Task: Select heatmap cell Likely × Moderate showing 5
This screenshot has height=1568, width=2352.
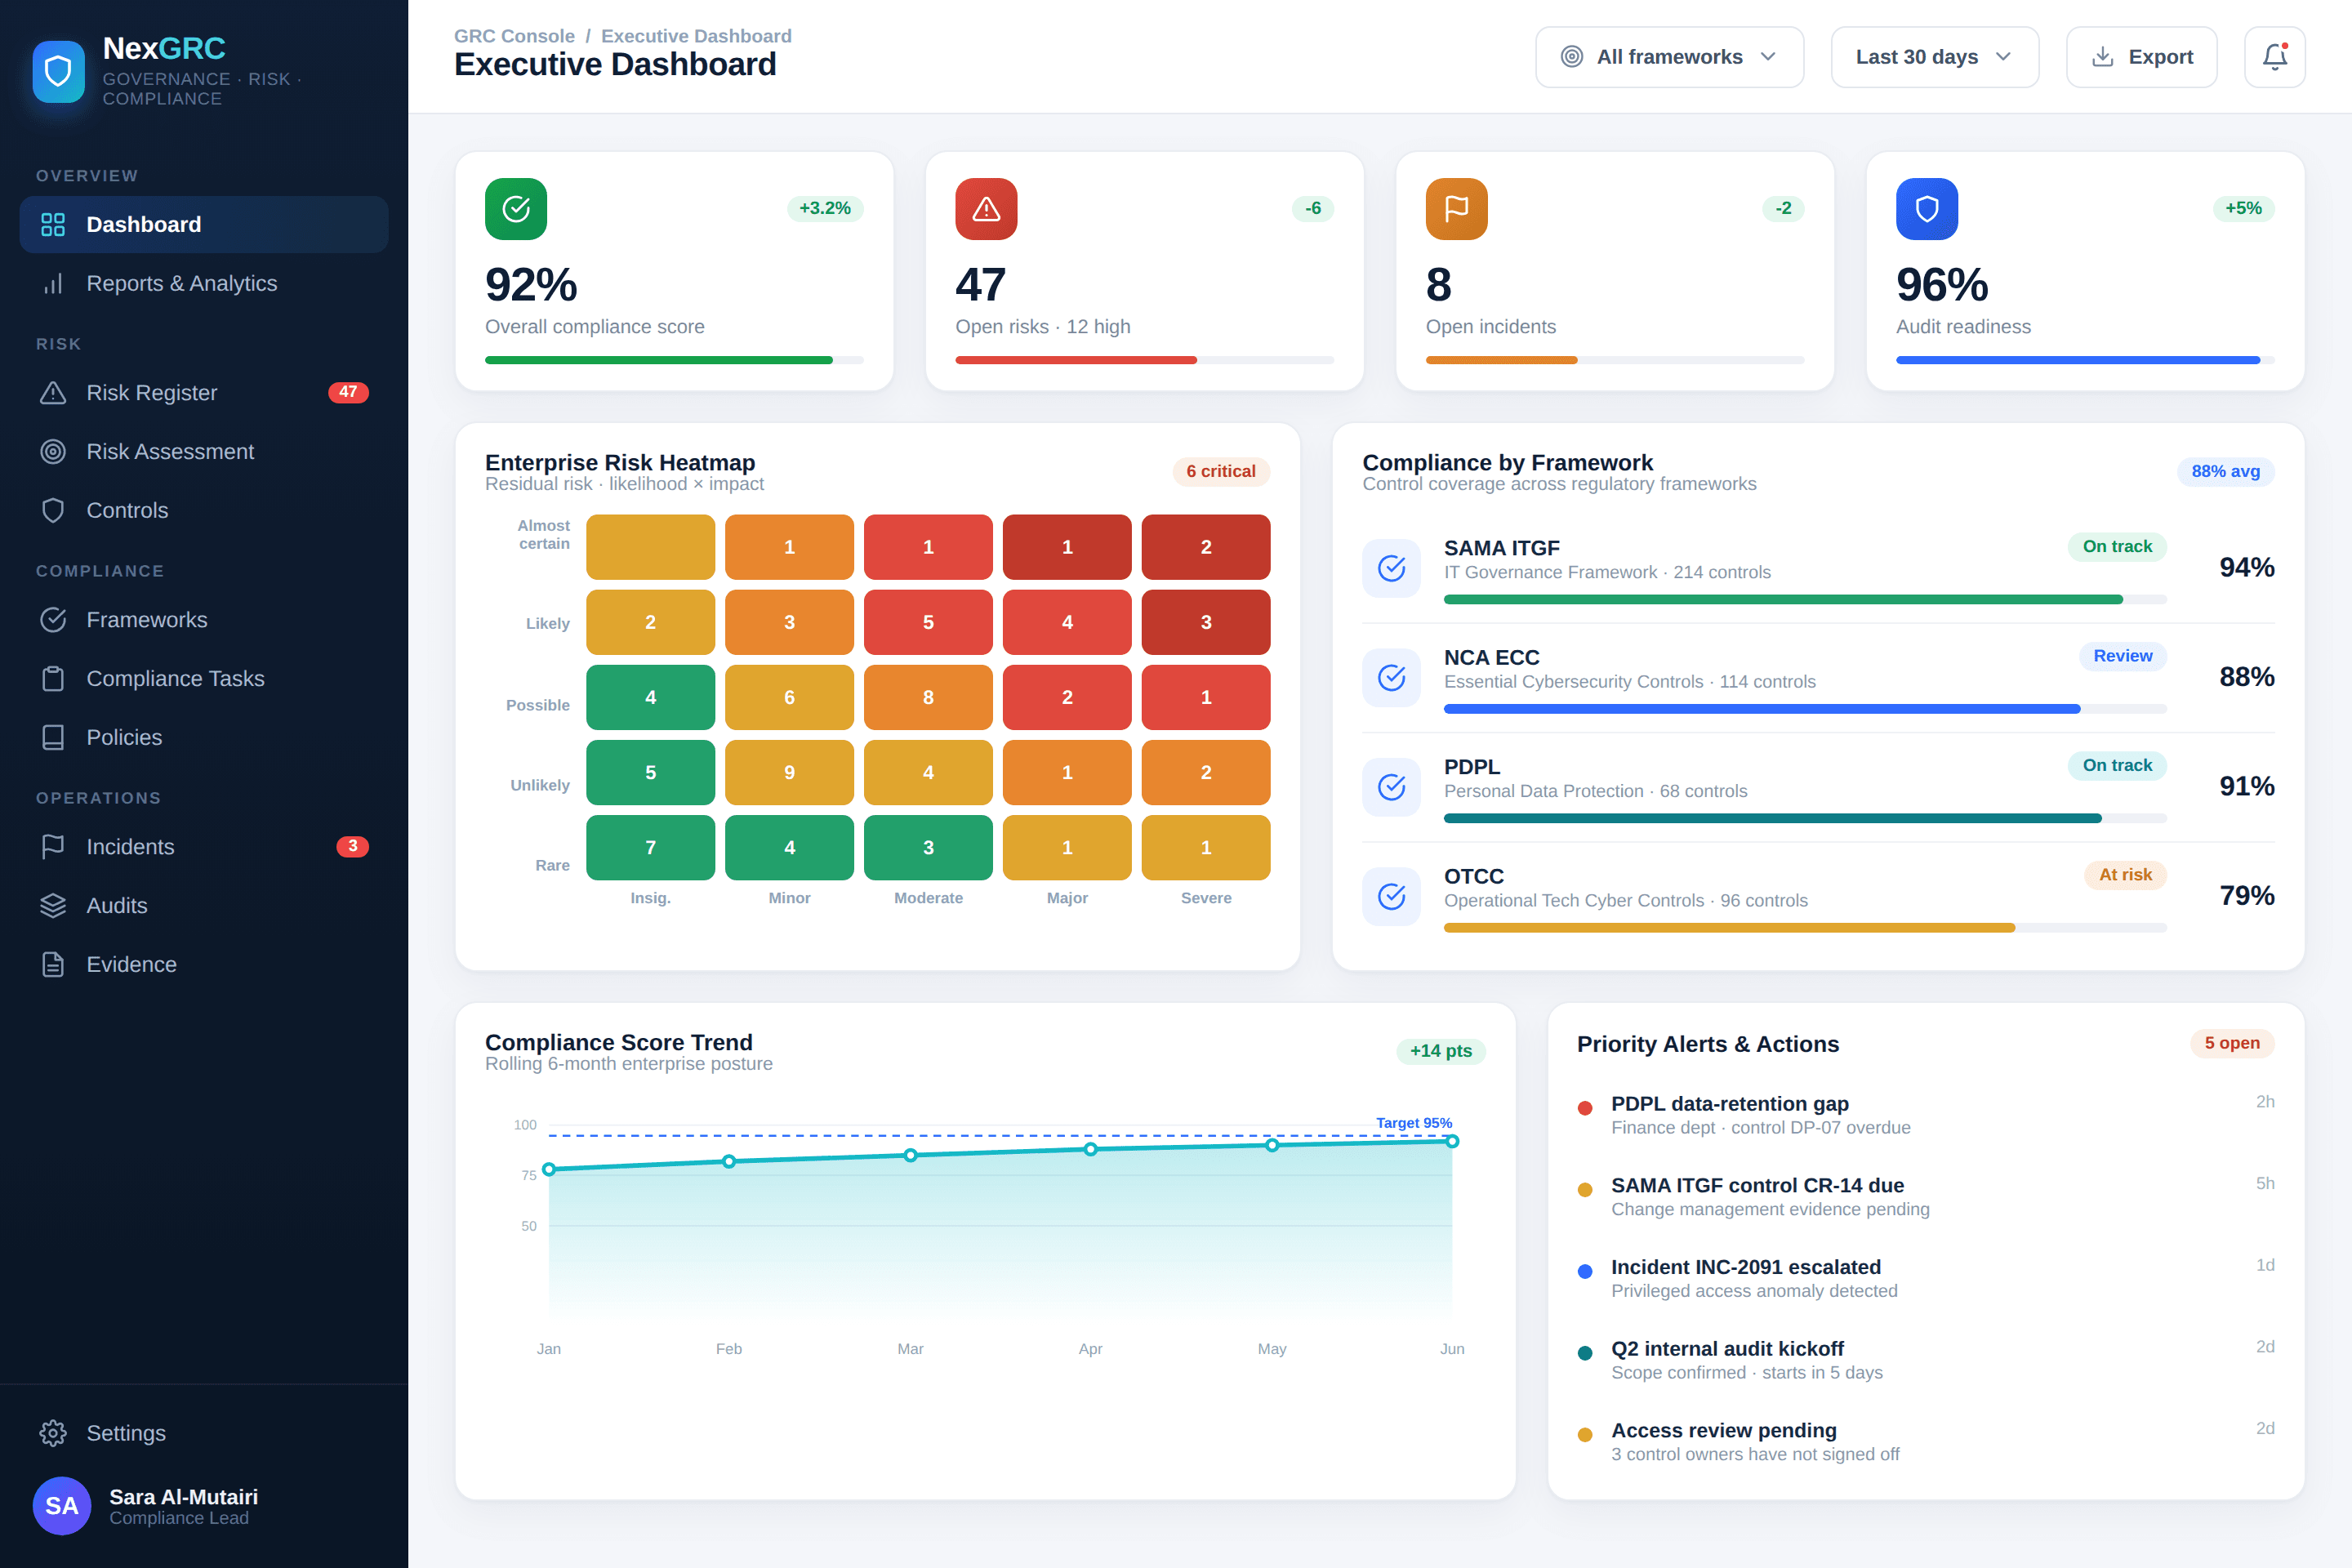Action: coord(928,622)
